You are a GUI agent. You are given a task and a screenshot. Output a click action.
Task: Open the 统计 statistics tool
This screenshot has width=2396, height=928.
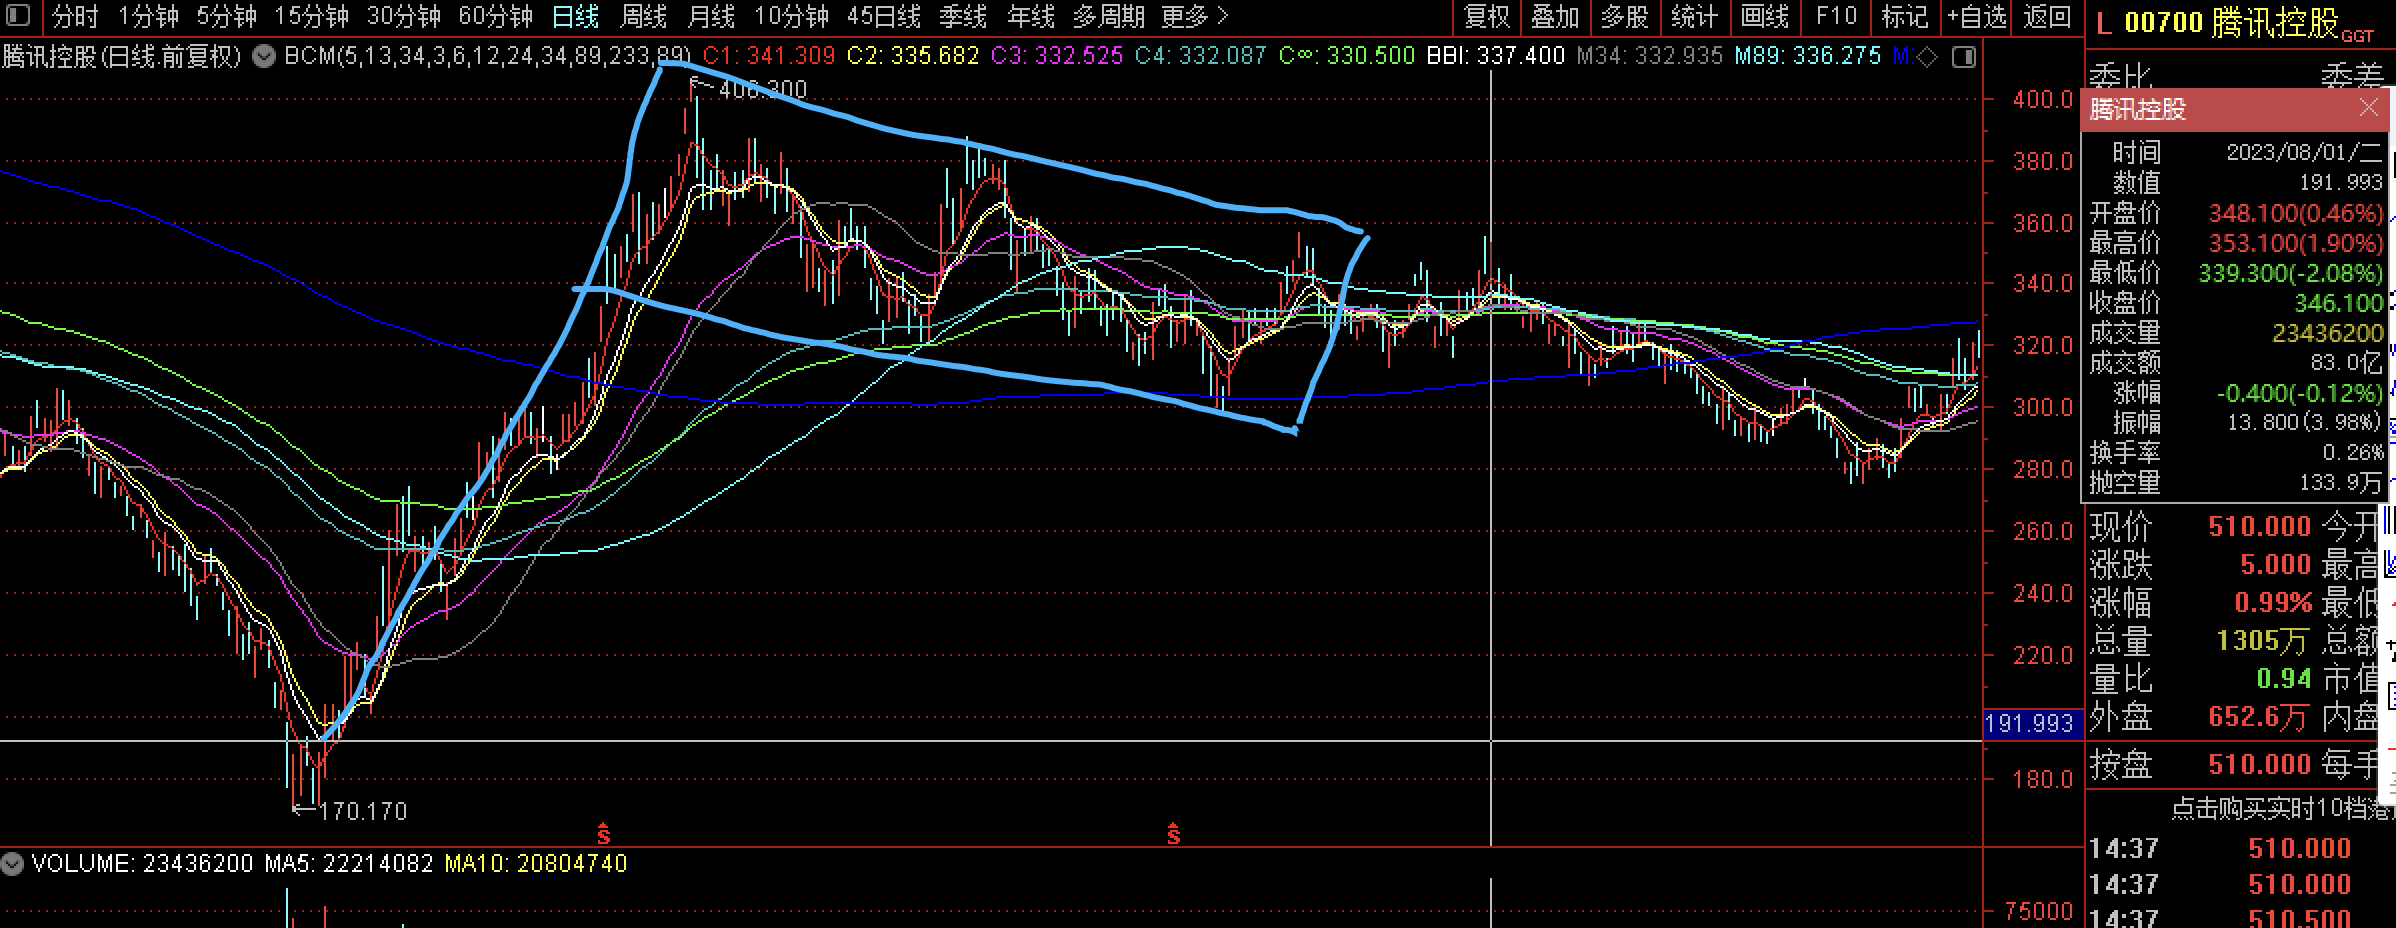[x=1694, y=16]
